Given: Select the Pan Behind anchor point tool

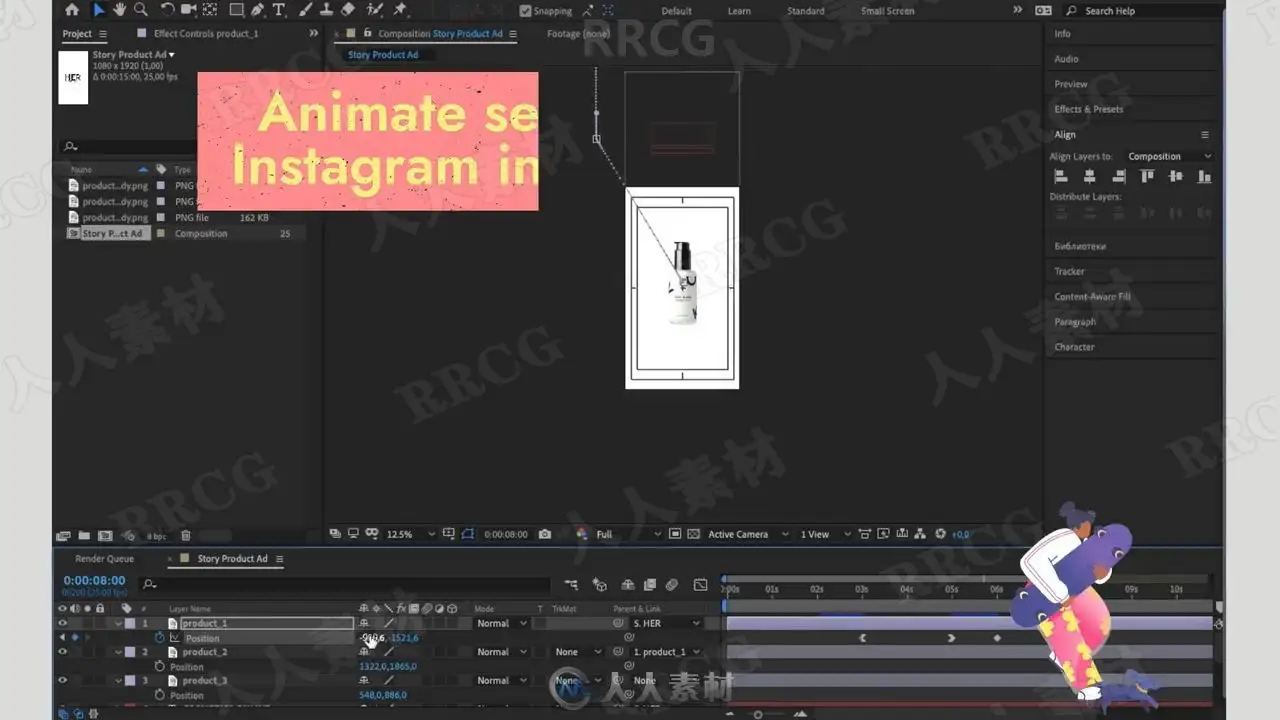Looking at the screenshot, I should click(x=209, y=10).
